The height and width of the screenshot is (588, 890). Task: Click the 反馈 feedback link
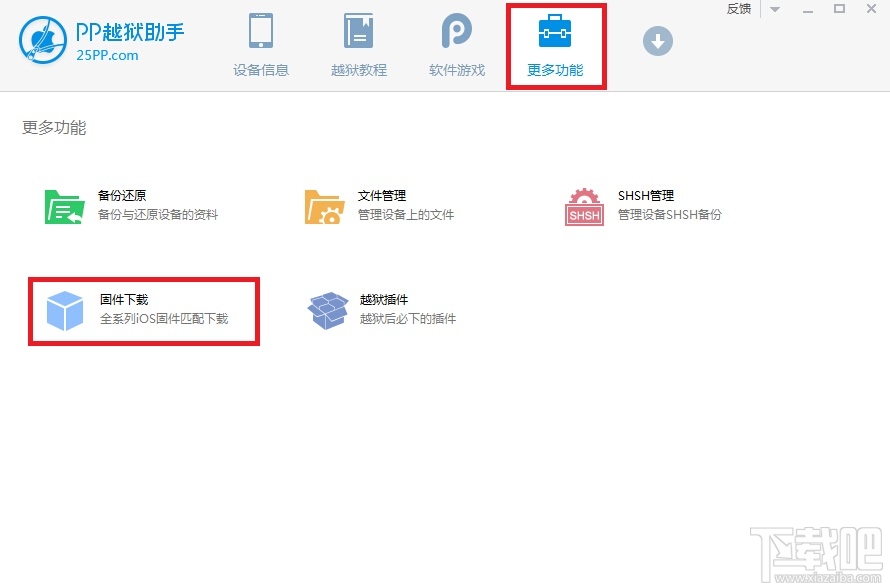pos(738,9)
